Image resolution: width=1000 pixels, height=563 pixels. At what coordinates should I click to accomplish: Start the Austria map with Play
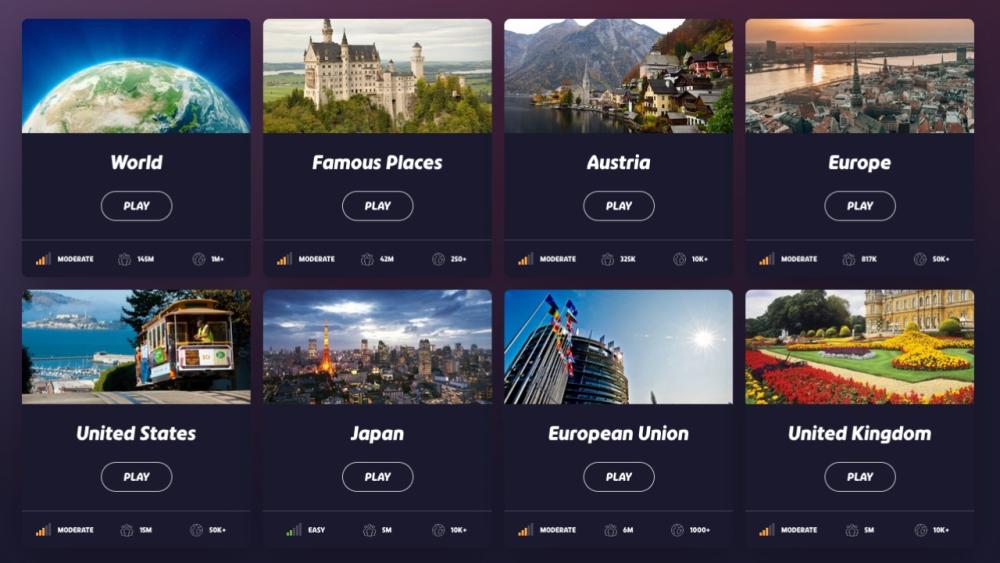pos(619,206)
